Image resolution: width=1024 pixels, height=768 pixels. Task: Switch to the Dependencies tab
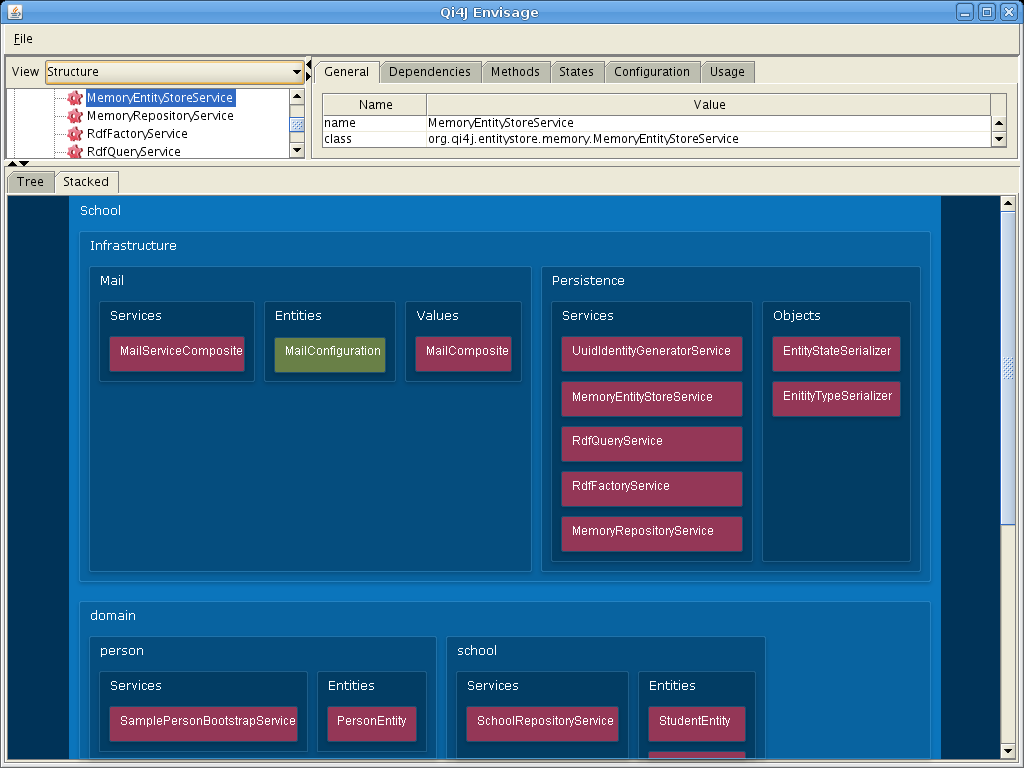pos(429,72)
